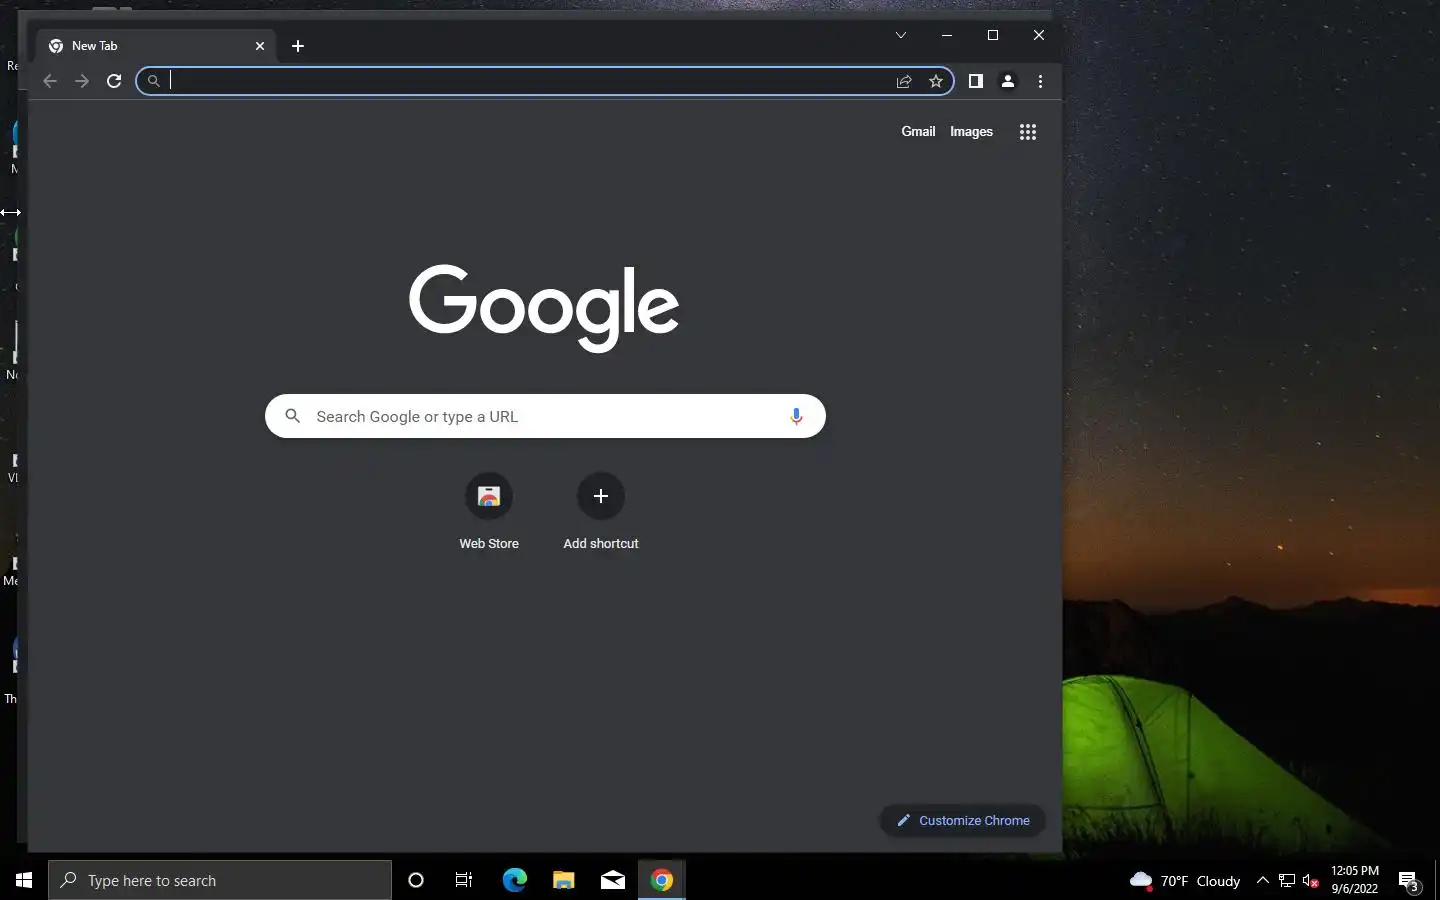Click the share page icon in address bar

(x=904, y=81)
